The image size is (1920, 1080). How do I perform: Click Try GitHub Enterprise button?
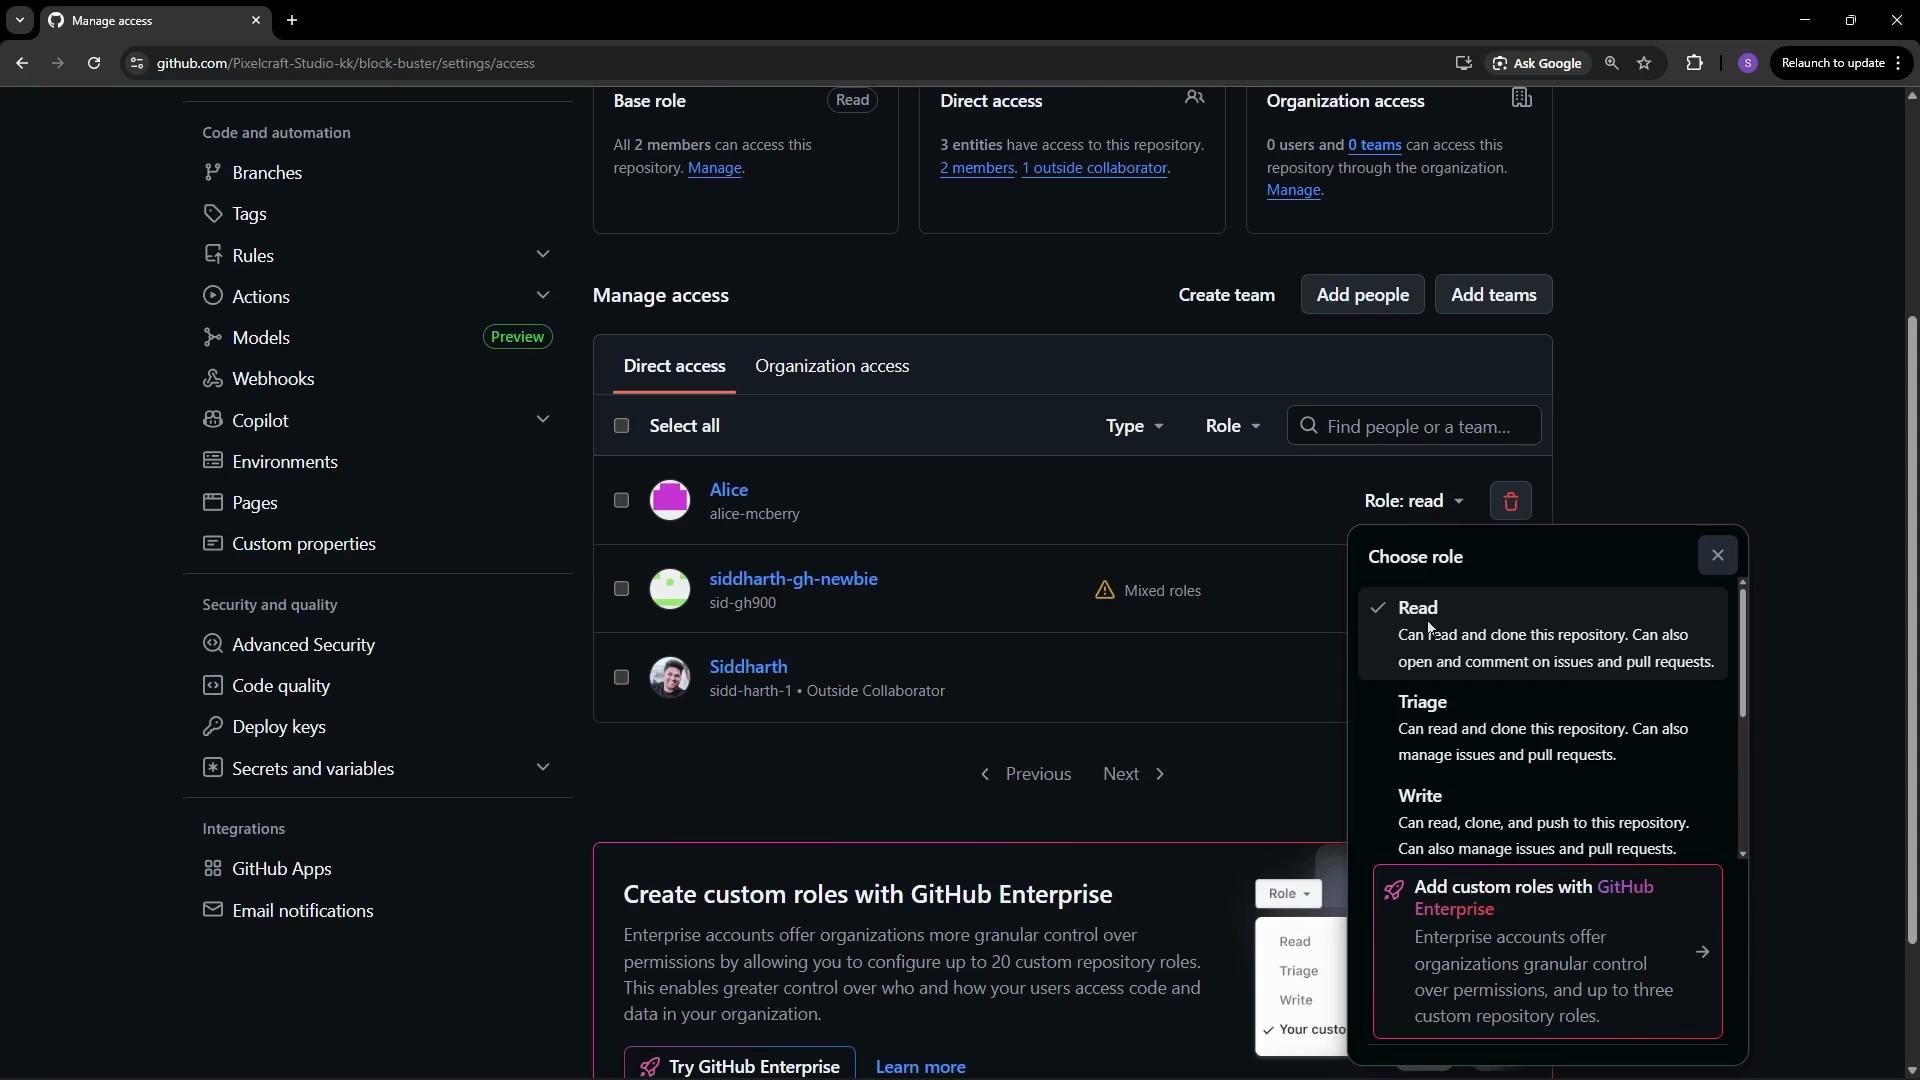point(740,1063)
